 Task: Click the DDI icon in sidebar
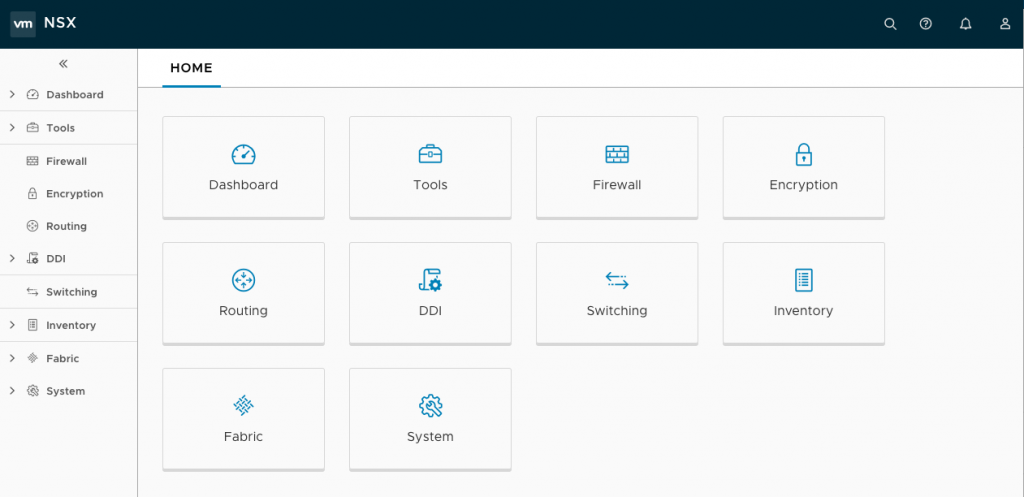33,259
